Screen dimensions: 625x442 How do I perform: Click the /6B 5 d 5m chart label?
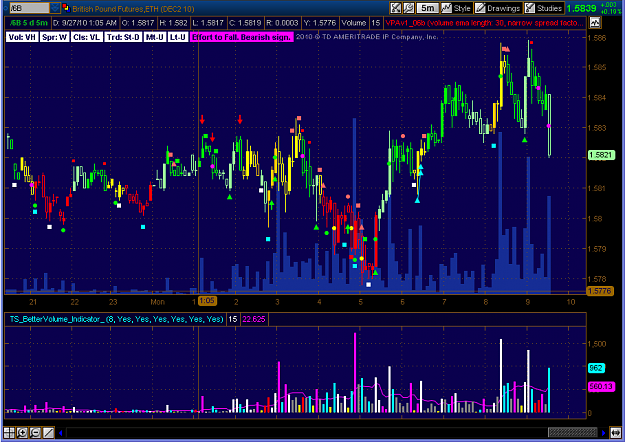click(29, 23)
